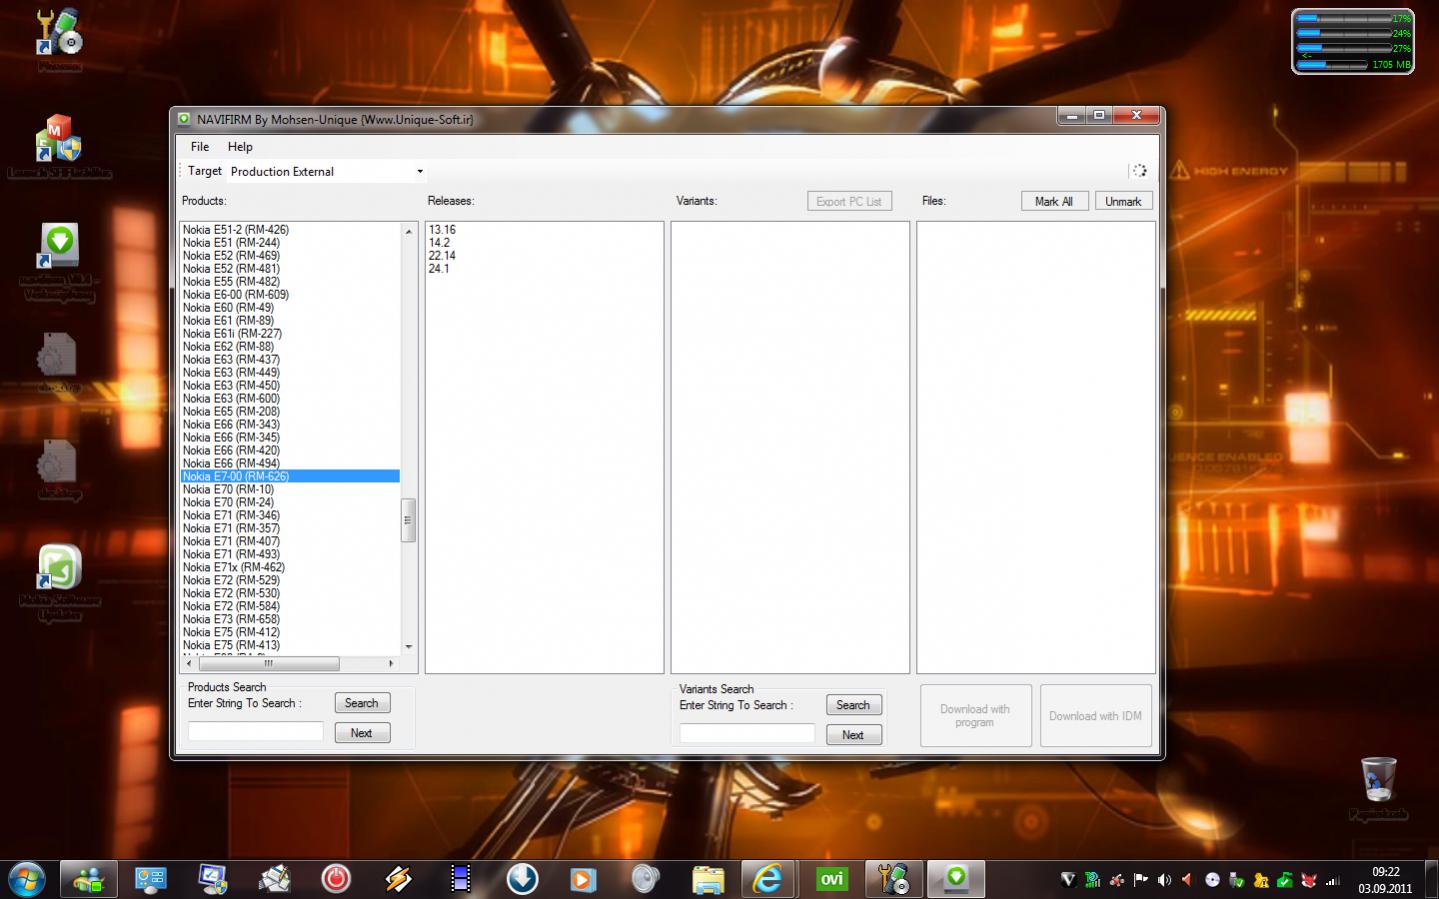The image size is (1439, 899).
Task: Click Search under Variants Search
Action: (853, 705)
